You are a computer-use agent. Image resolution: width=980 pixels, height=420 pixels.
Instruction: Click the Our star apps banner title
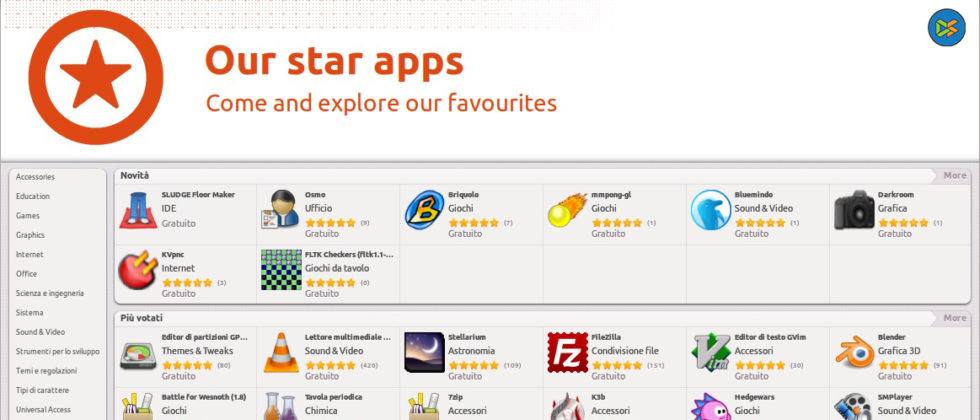(334, 62)
